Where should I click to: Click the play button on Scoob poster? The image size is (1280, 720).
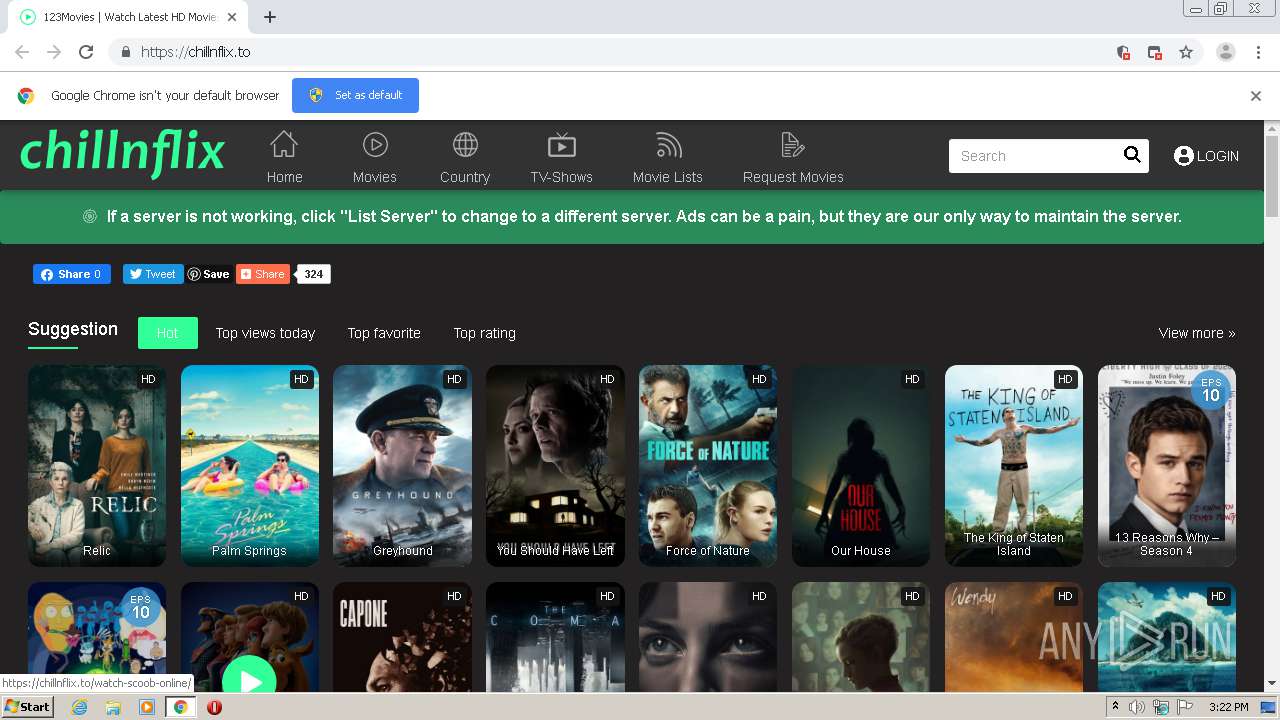[249, 680]
